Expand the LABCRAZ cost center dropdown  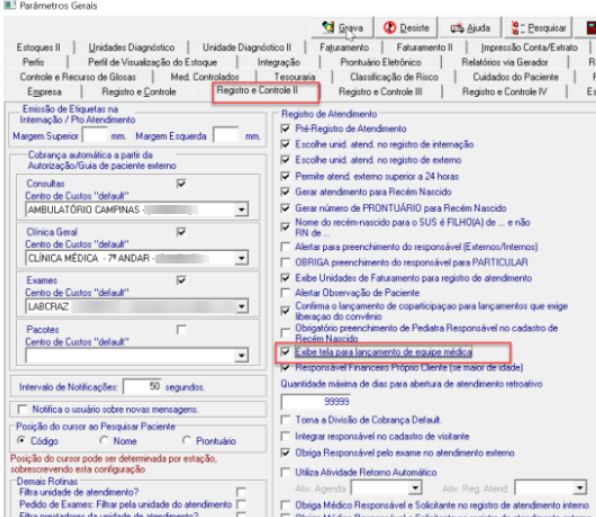point(241,306)
